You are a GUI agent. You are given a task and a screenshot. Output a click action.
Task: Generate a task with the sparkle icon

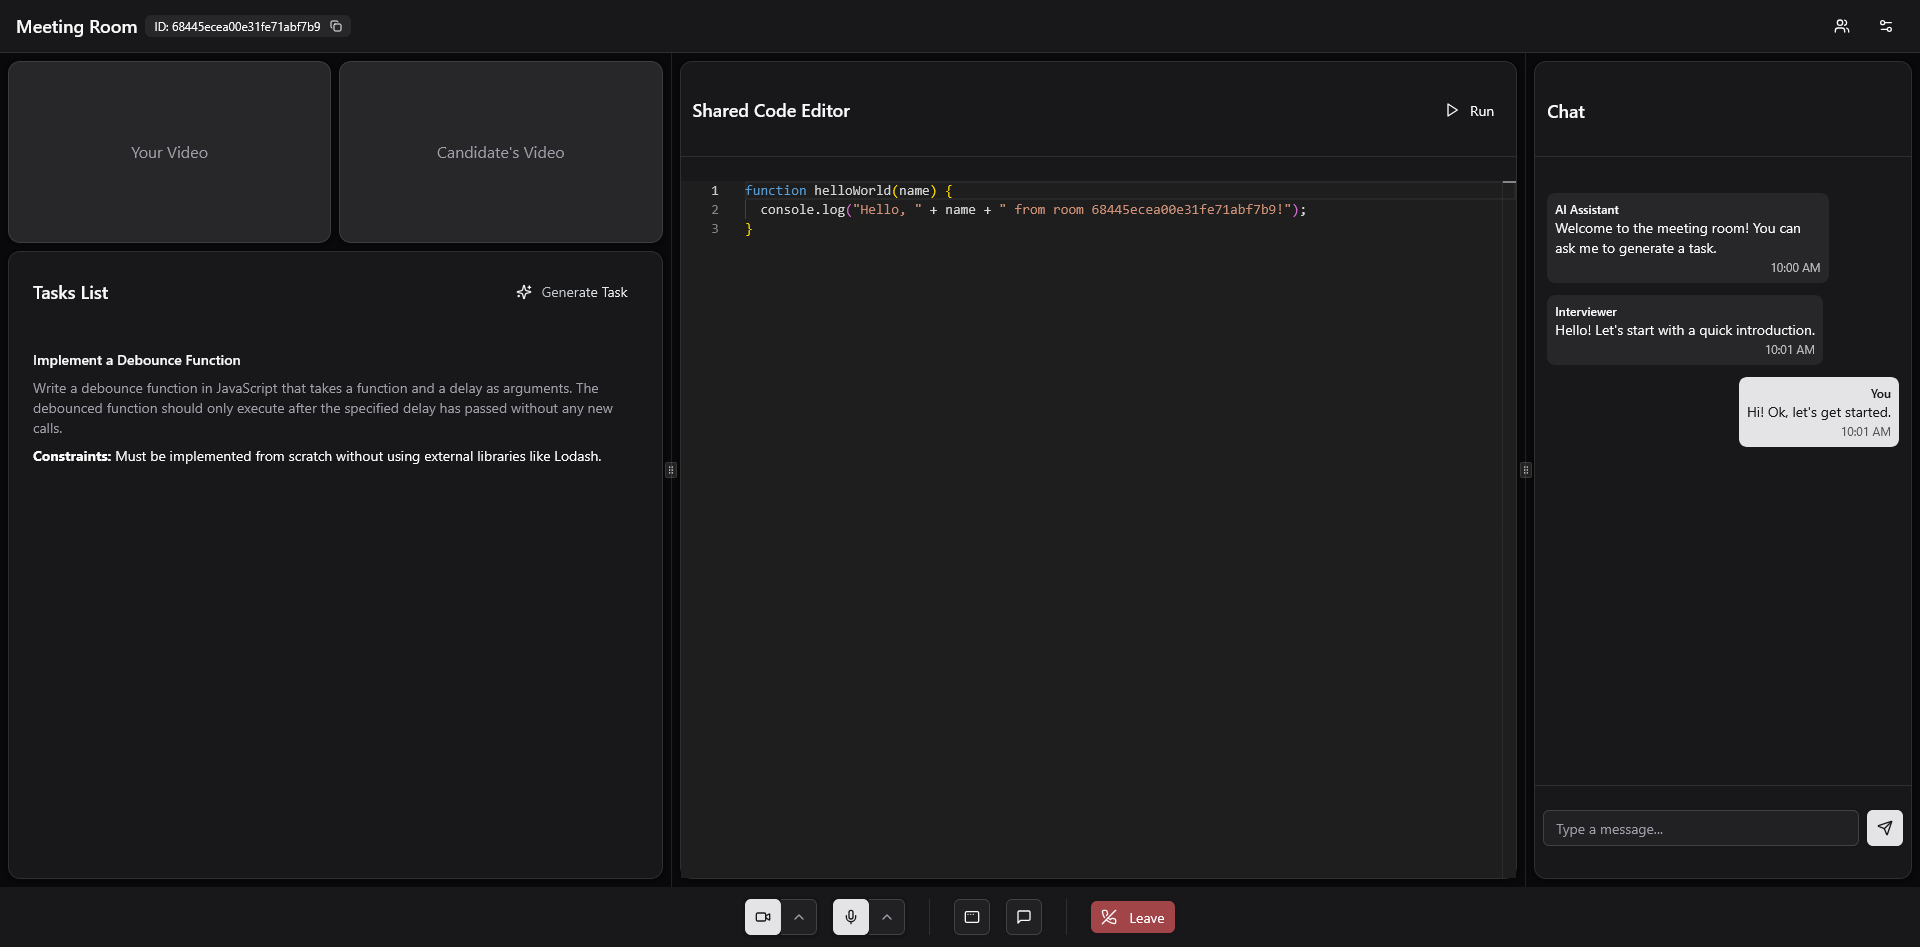click(525, 292)
